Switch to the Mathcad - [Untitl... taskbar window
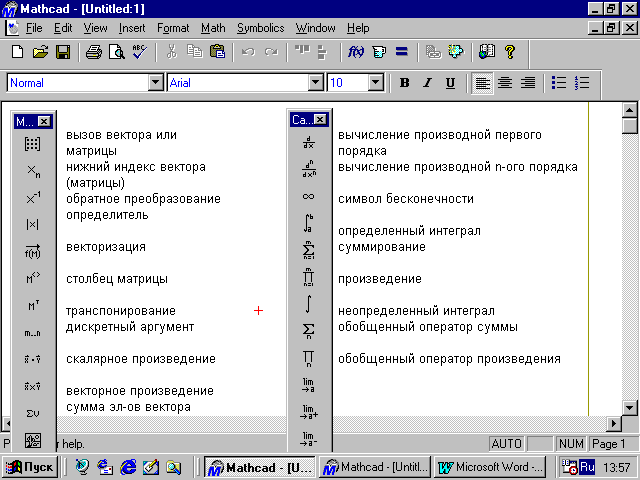Screen dimensions: 640x480 click(375, 467)
